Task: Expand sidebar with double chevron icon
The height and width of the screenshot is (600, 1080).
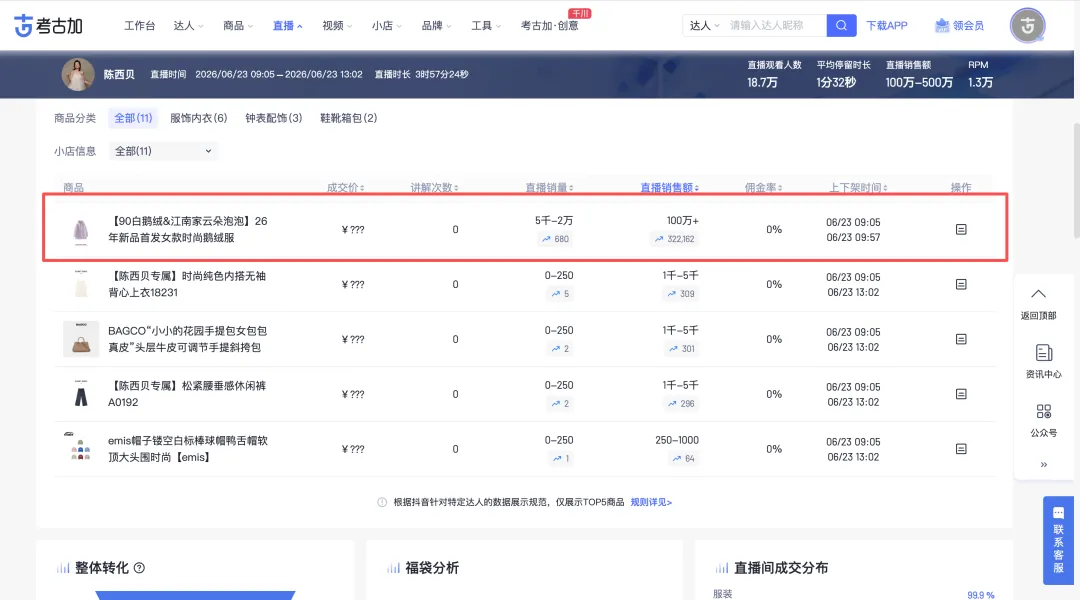Action: coord(1043,465)
